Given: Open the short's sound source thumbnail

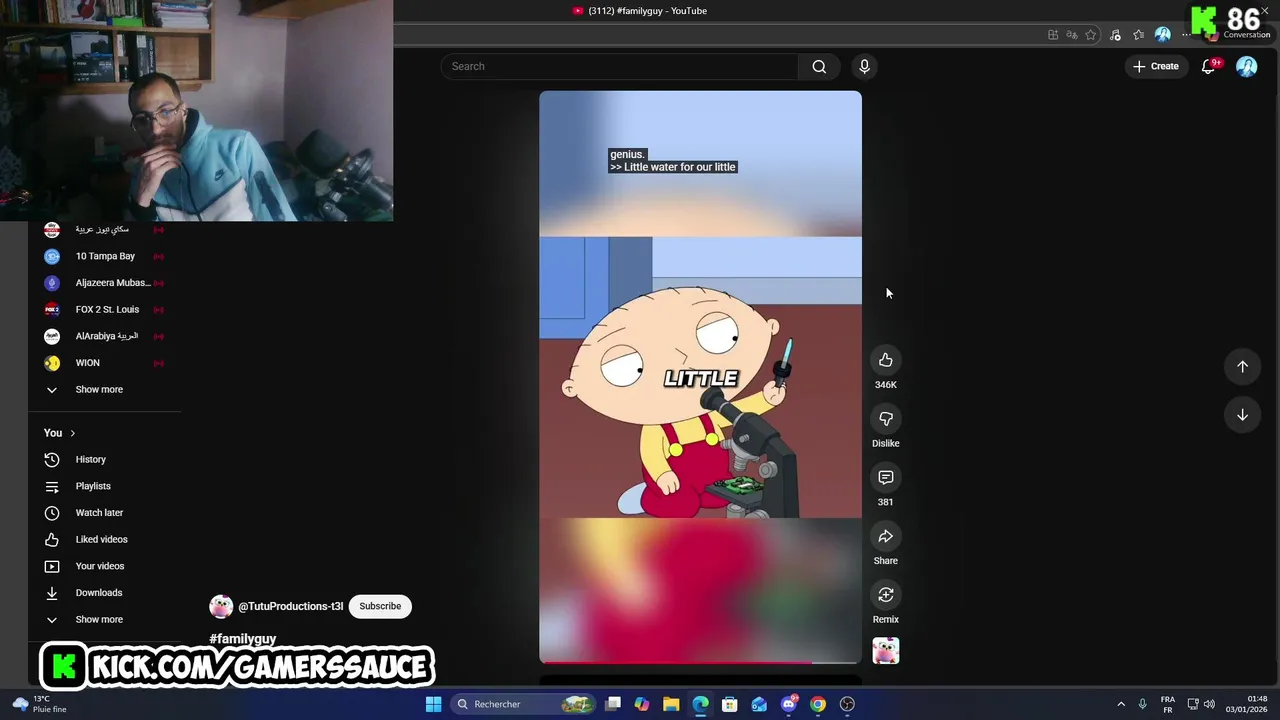Looking at the screenshot, I should click(x=885, y=651).
